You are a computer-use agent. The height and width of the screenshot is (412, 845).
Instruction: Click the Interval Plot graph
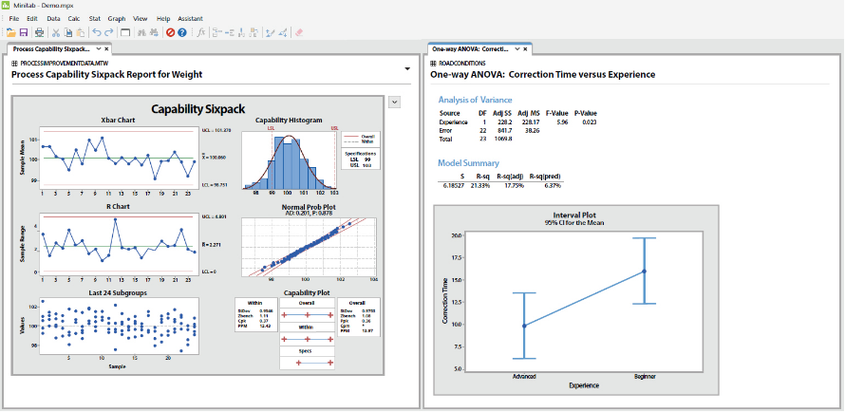click(576, 301)
